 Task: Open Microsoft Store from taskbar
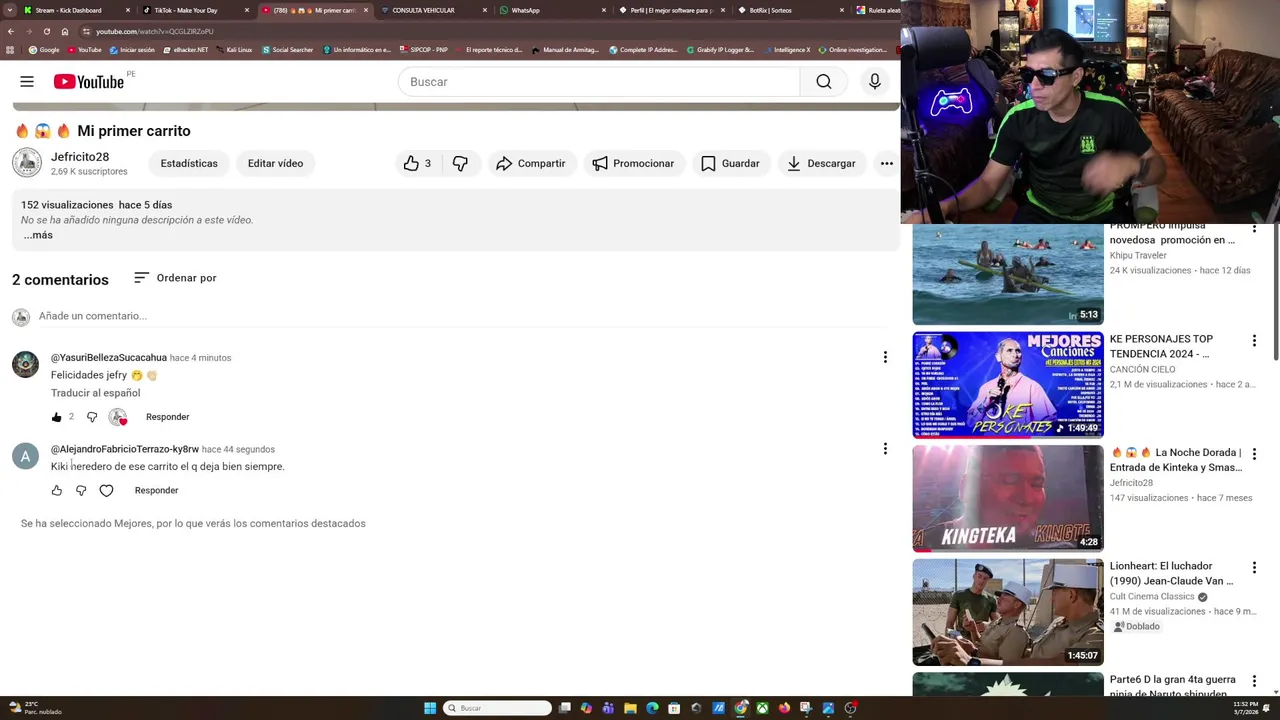[x=674, y=708]
